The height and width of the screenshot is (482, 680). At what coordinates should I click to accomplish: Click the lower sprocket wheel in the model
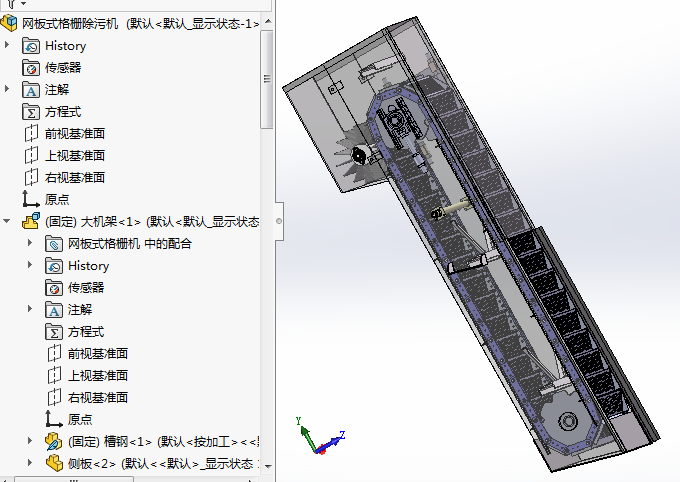click(568, 420)
